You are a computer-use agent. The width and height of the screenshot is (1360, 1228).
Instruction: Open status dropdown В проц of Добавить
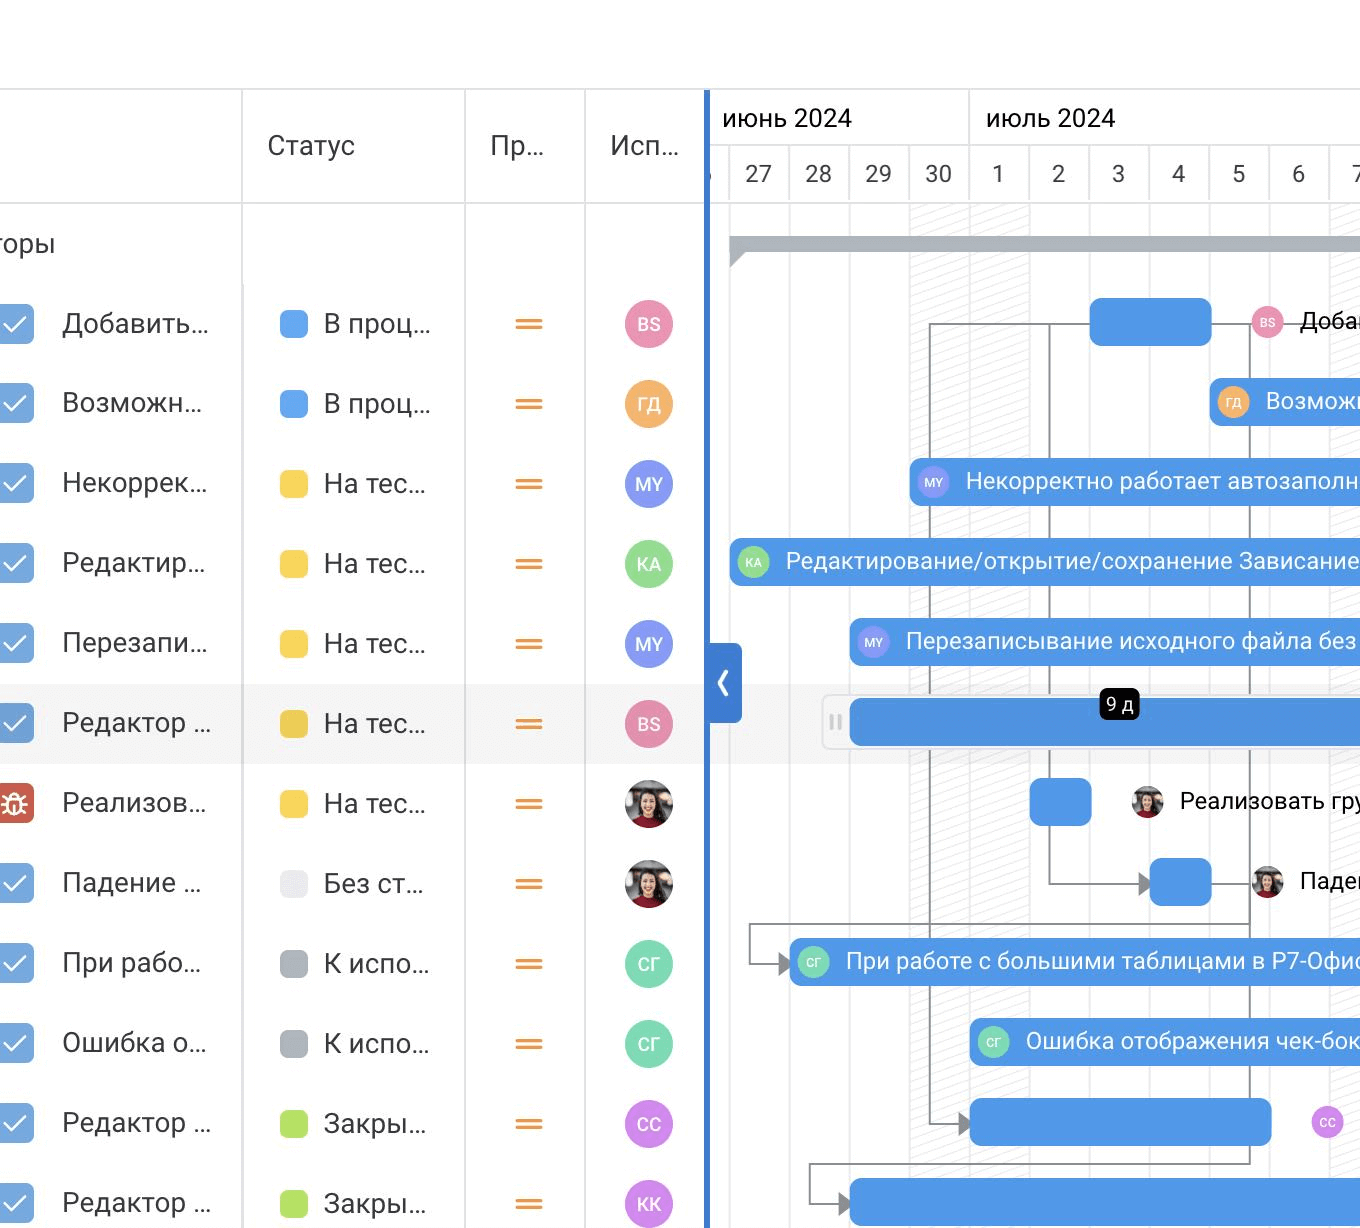point(355,324)
